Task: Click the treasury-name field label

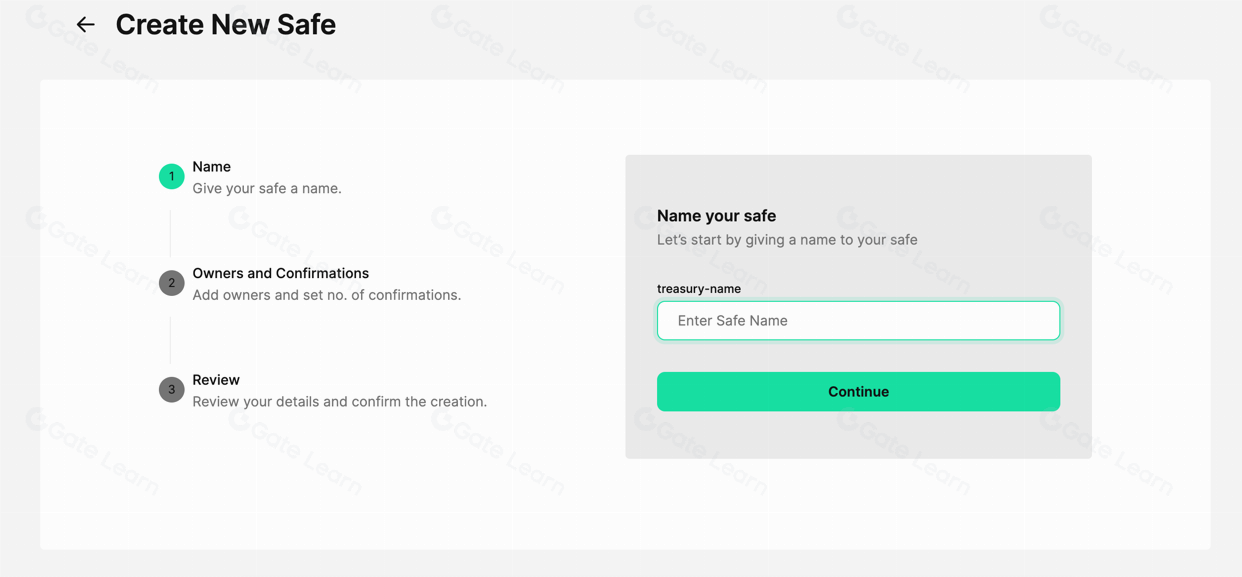Action: click(699, 289)
